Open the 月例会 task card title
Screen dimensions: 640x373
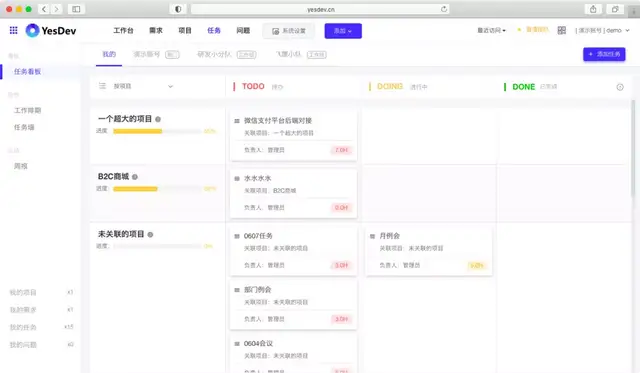(390, 236)
